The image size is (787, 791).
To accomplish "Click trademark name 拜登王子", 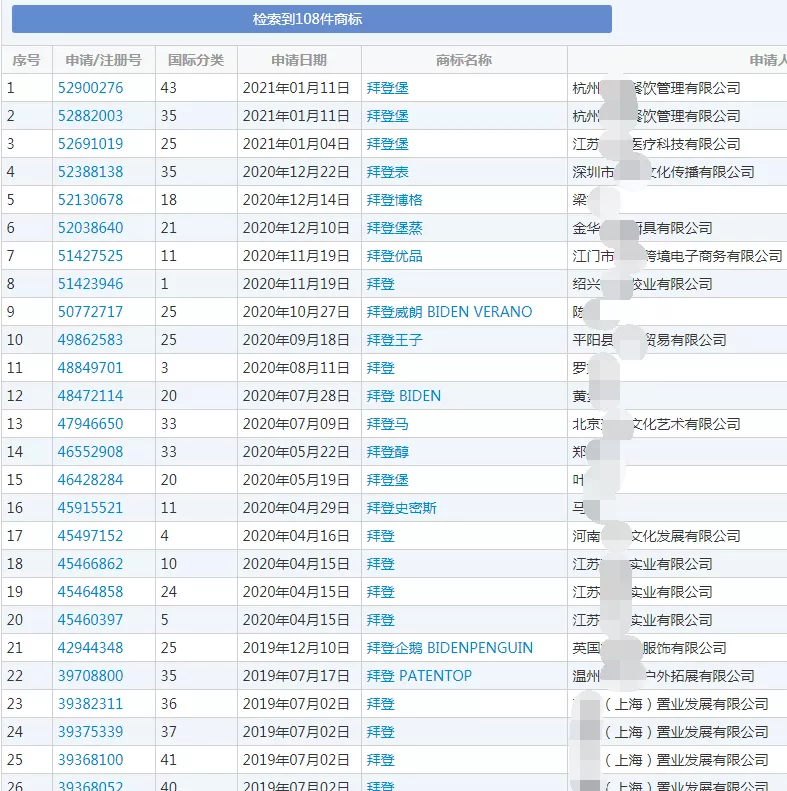I will 395,340.
